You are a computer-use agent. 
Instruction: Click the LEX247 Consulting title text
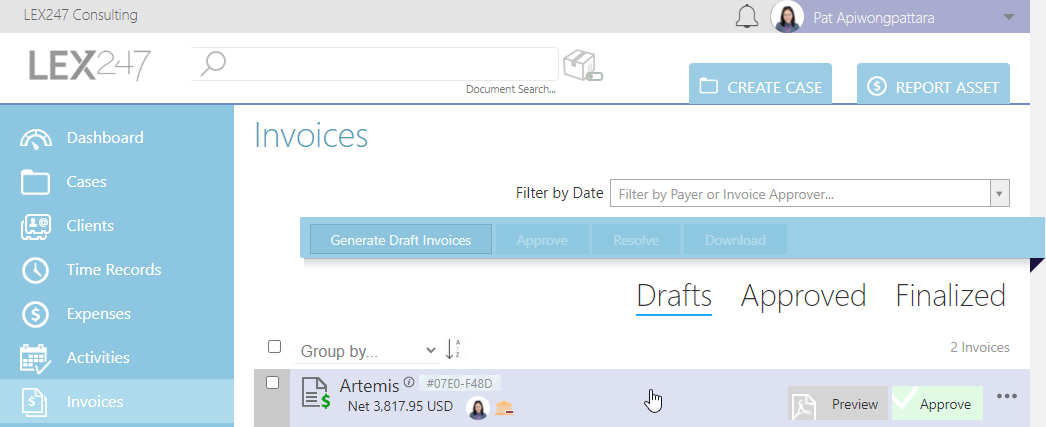81,15
